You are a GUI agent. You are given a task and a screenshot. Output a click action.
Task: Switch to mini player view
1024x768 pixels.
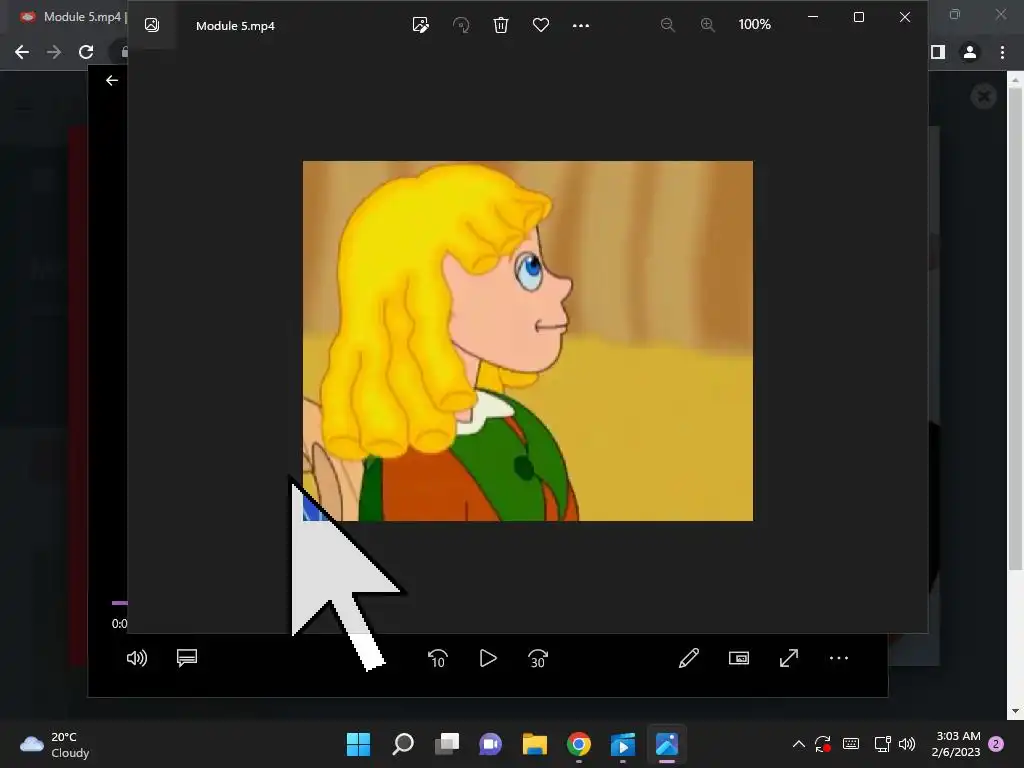(x=739, y=658)
